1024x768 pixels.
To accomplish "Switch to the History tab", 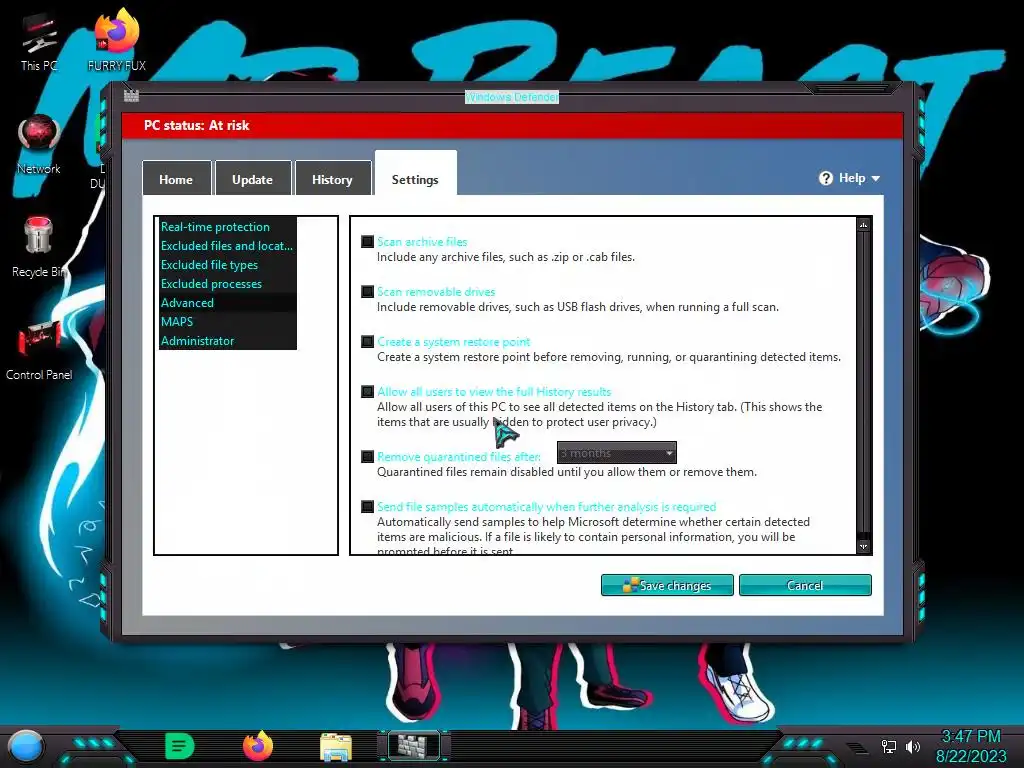I will (332, 179).
